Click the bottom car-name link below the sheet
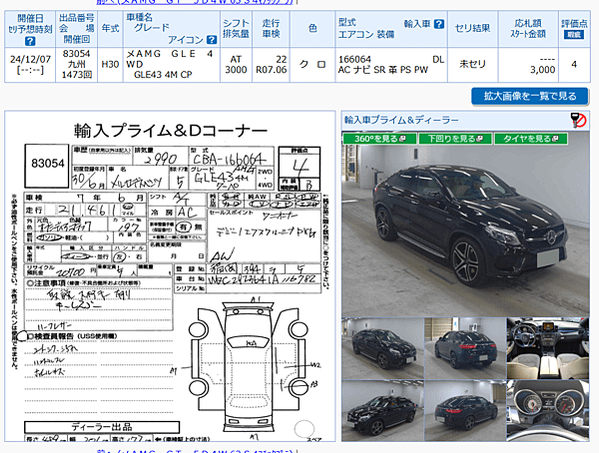Viewport: 599px width, 453px height. tap(195, 451)
